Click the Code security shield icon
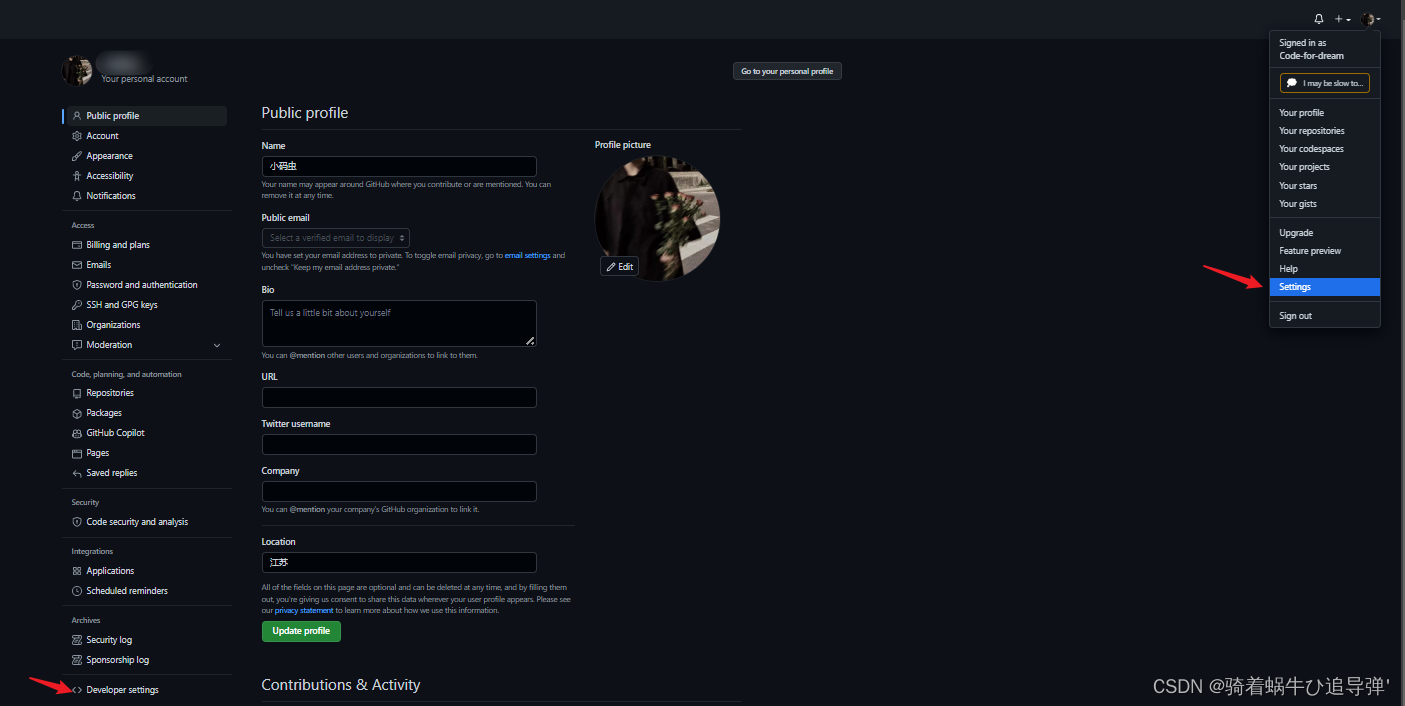The width and height of the screenshot is (1405, 706). (x=77, y=522)
